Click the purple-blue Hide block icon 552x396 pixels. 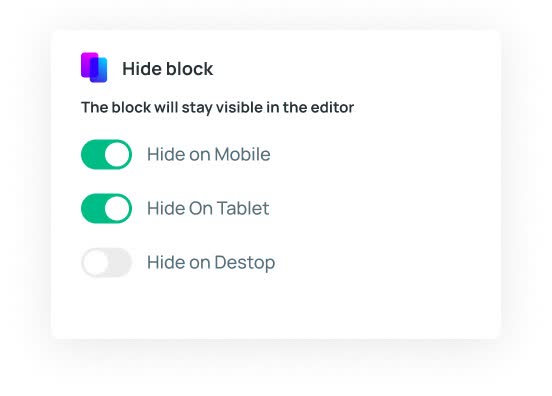[x=94, y=68]
